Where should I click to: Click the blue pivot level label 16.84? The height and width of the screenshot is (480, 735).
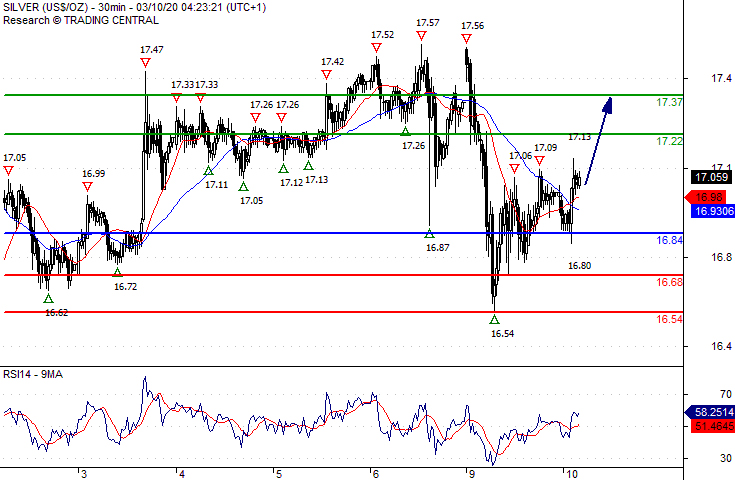click(669, 240)
